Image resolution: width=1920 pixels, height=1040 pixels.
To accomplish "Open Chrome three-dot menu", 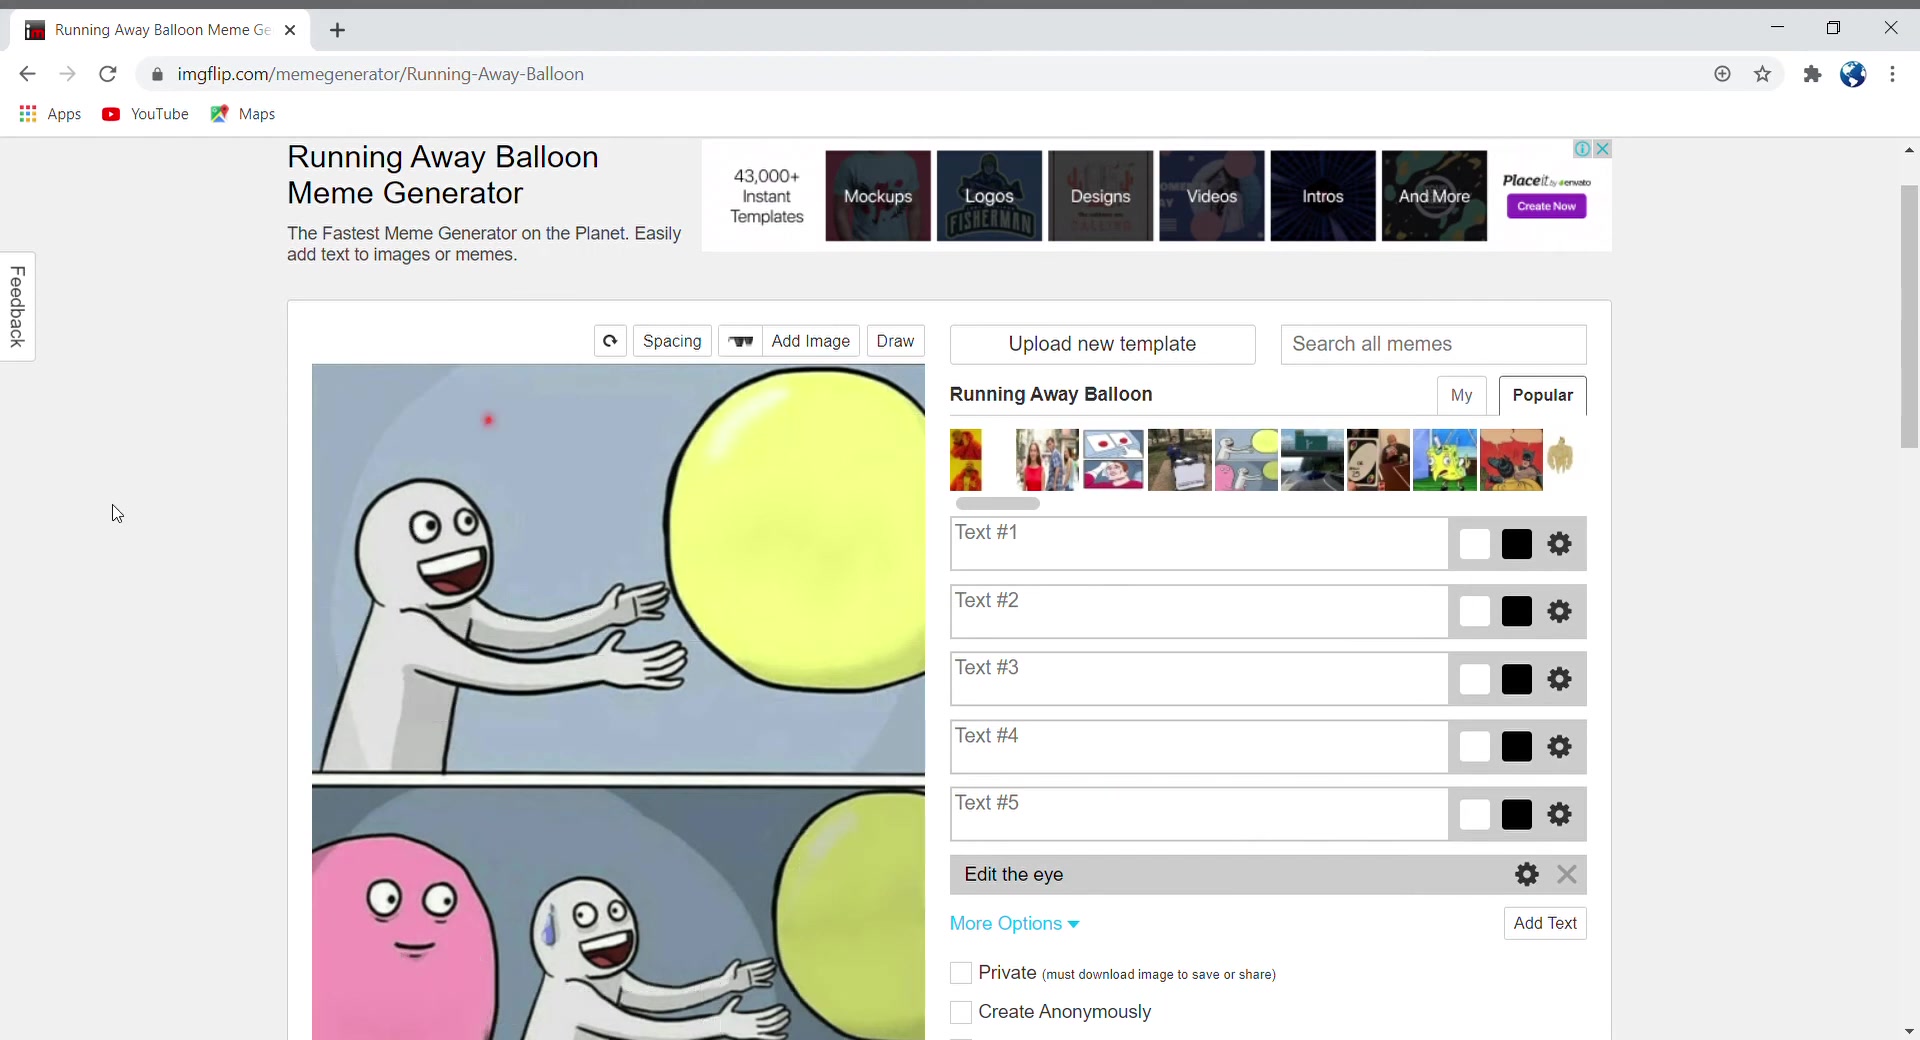I will (x=1892, y=74).
